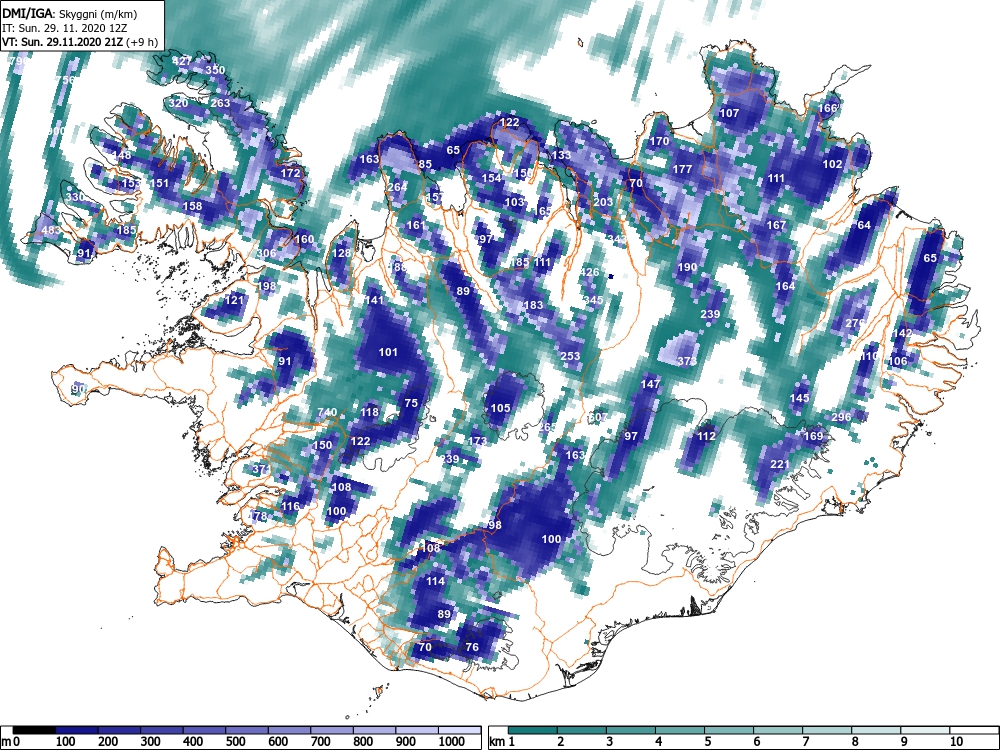Click the visibility value 306 on the map
This screenshot has height=750, width=1000.
(266, 253)
